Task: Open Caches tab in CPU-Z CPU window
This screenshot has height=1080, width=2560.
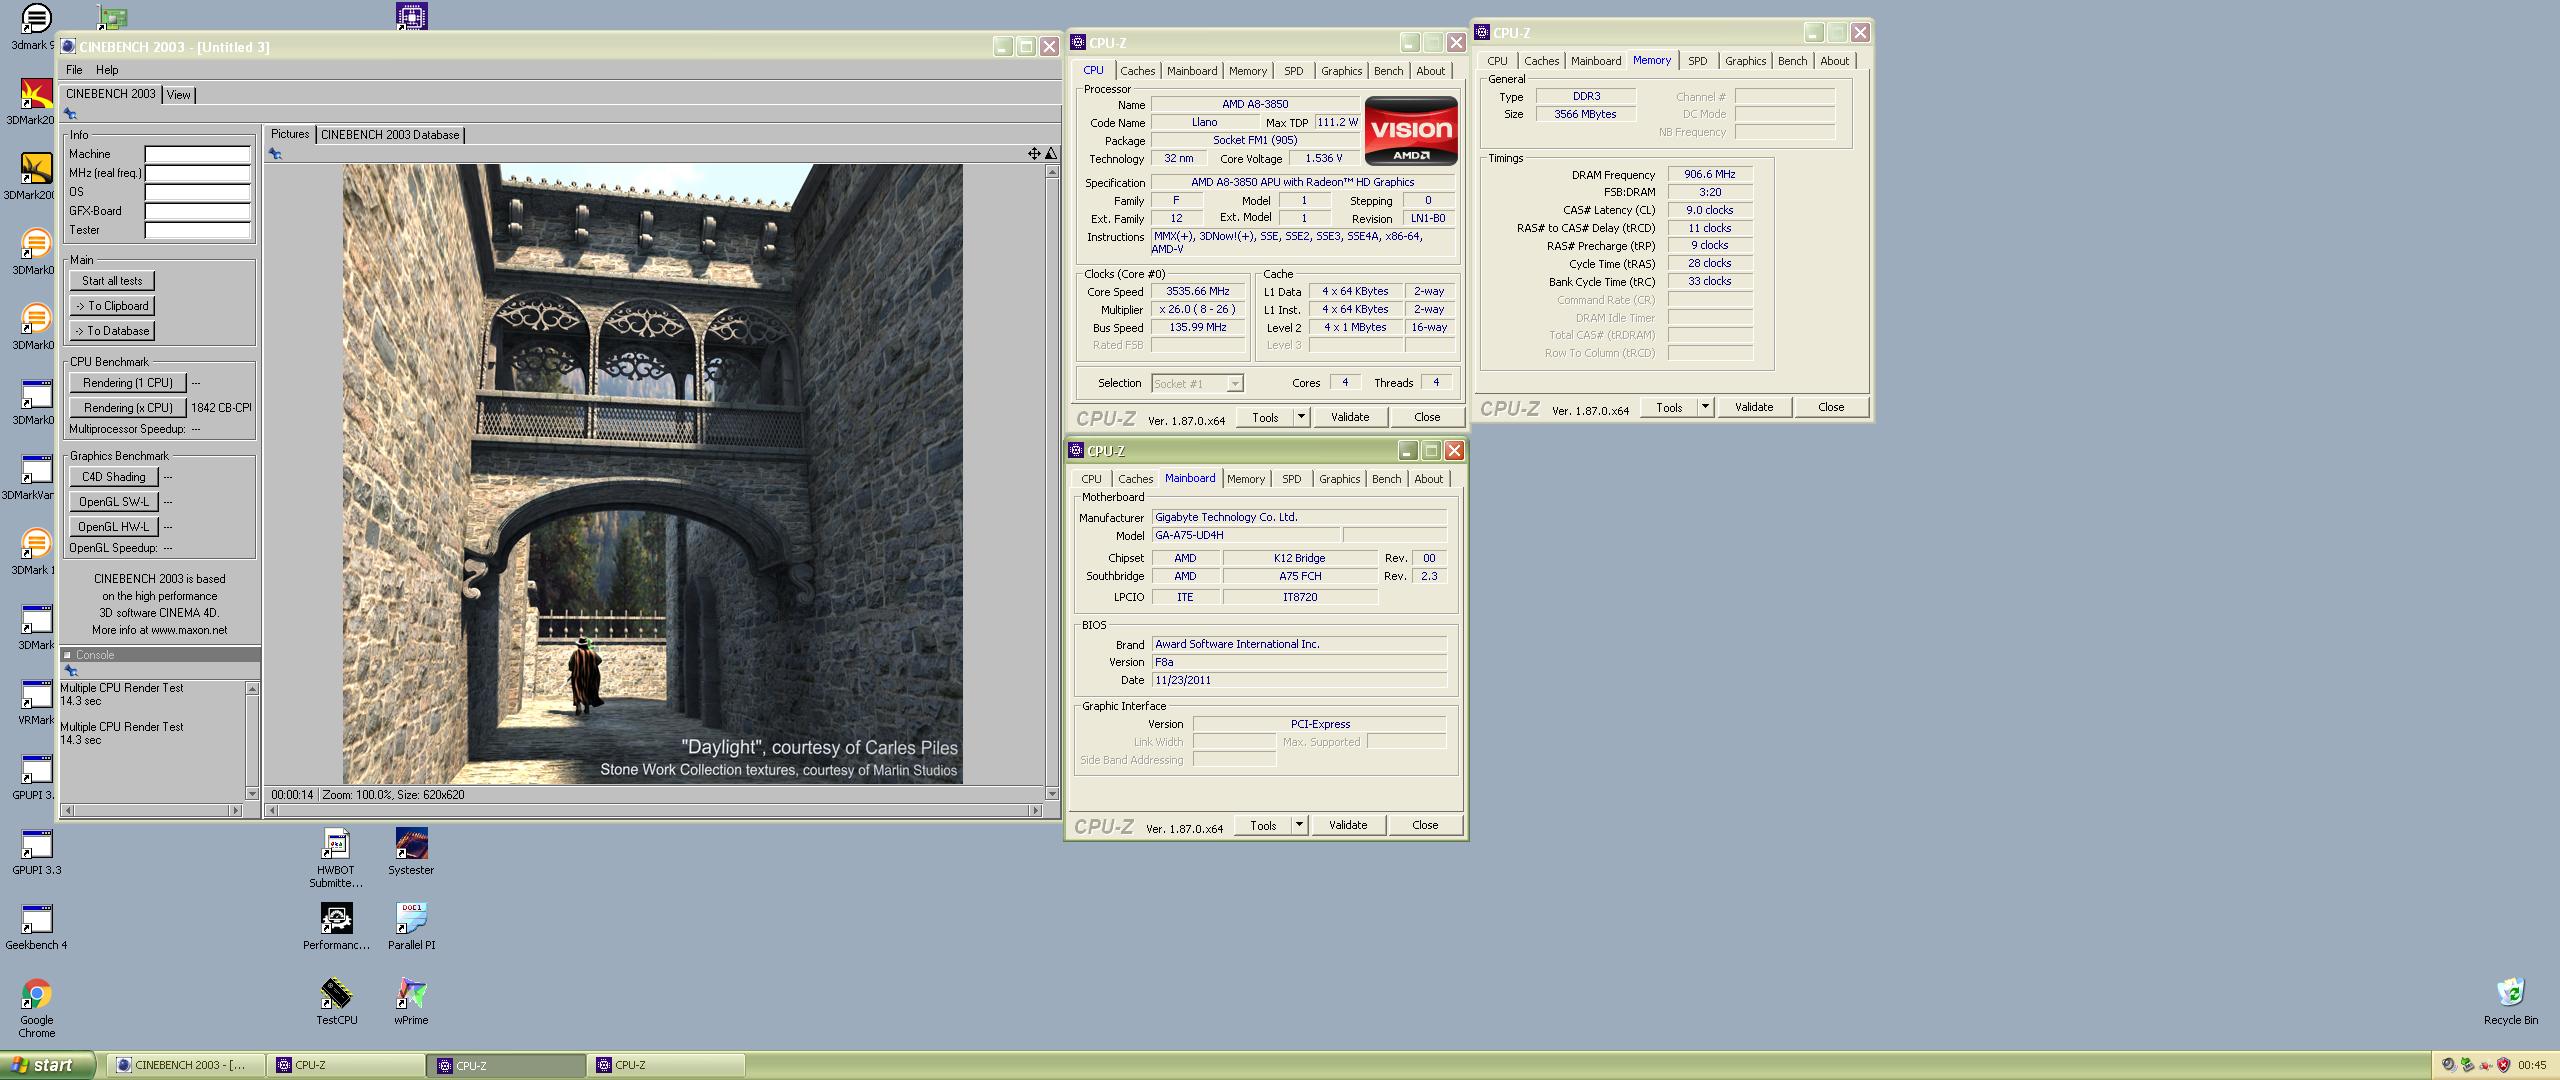Action: pyautogui.click(x=1137, y=71)
